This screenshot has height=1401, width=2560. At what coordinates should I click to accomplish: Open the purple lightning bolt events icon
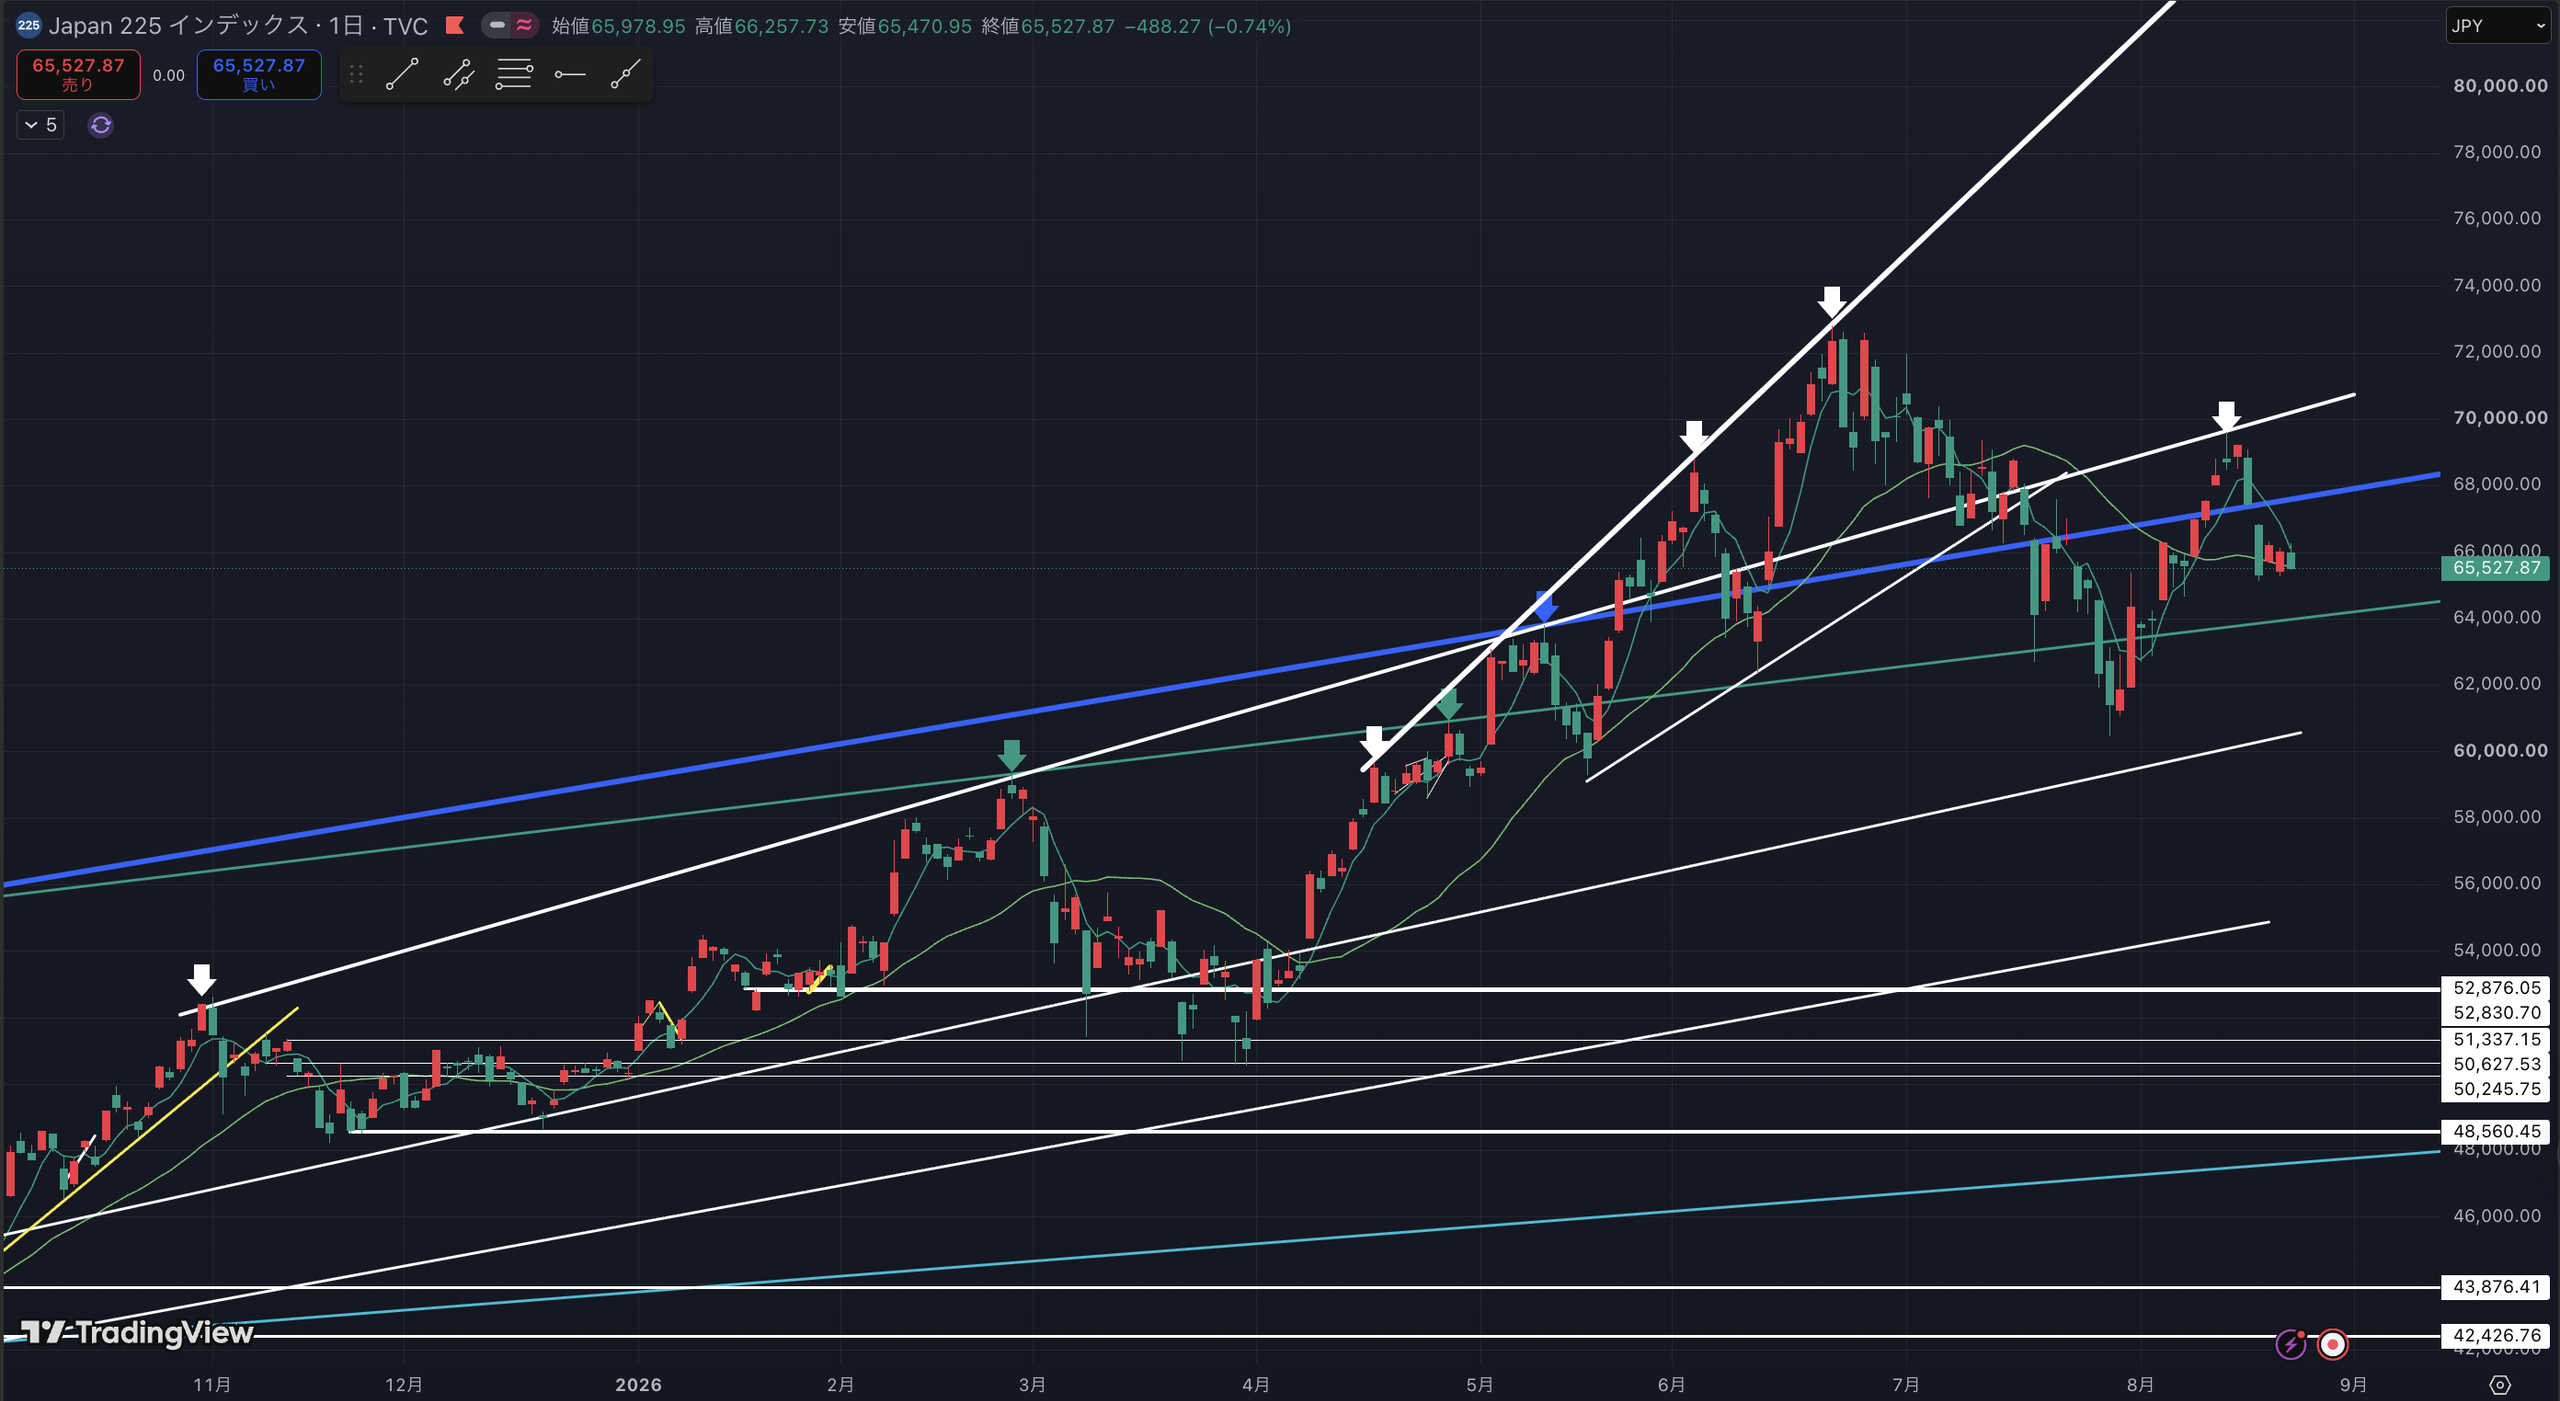coord(2291,1344)
